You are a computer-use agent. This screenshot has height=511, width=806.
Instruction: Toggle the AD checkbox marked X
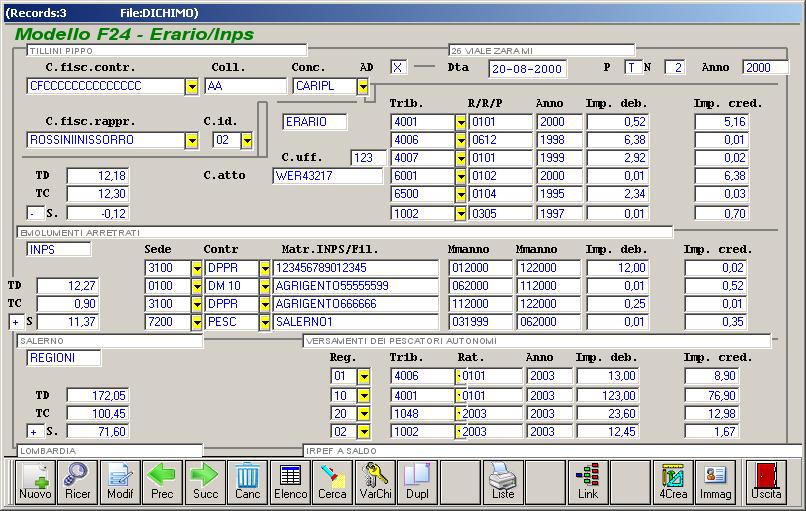[398, 67]
